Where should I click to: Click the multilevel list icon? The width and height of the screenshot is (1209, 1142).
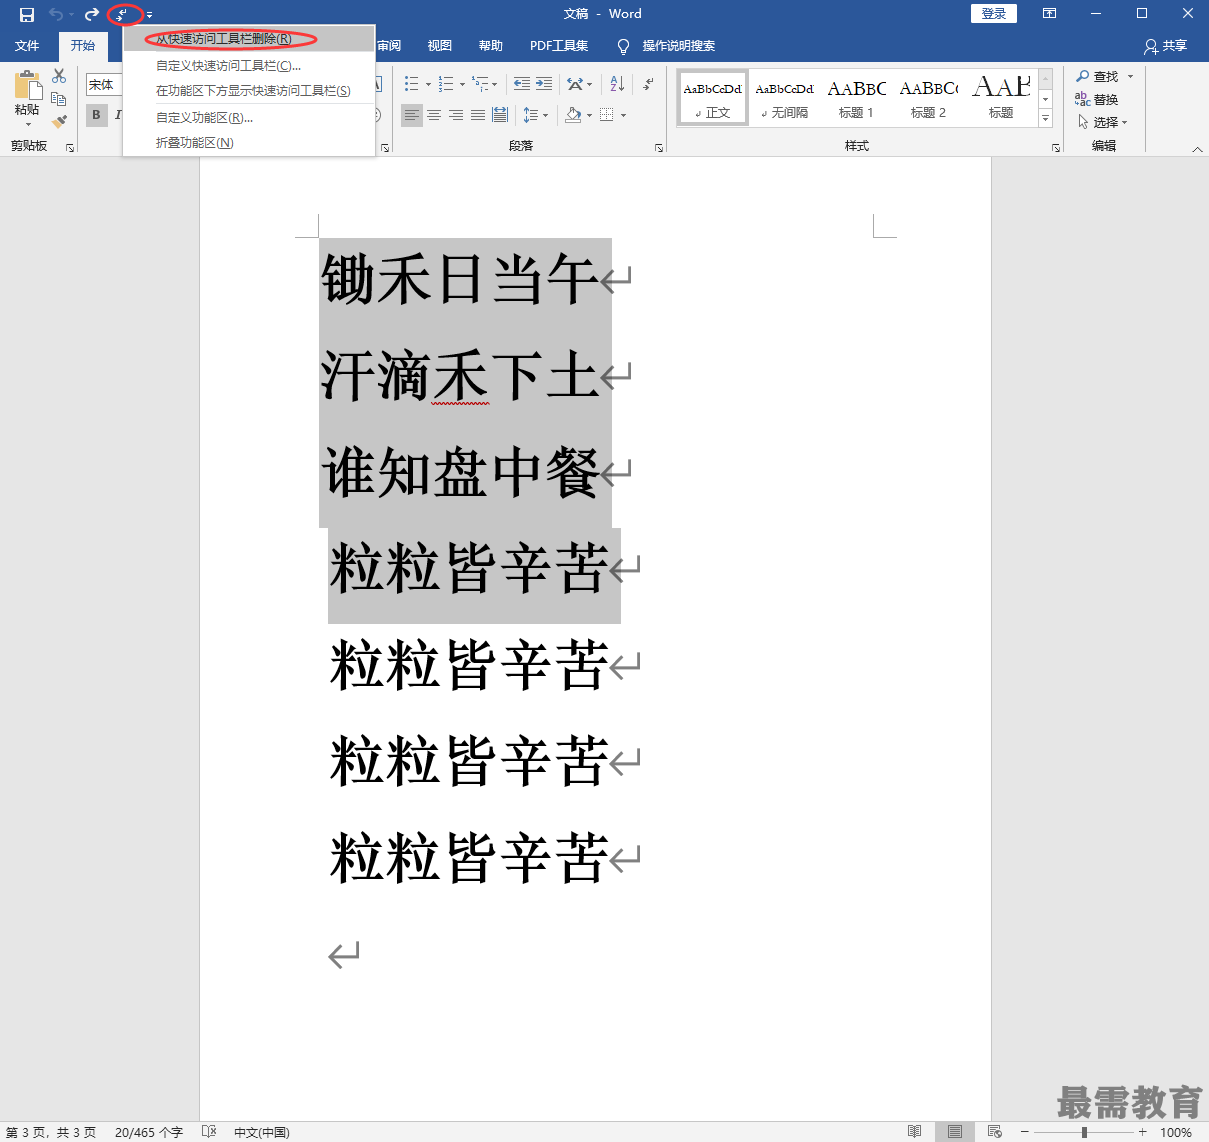[x=480, y=84]
